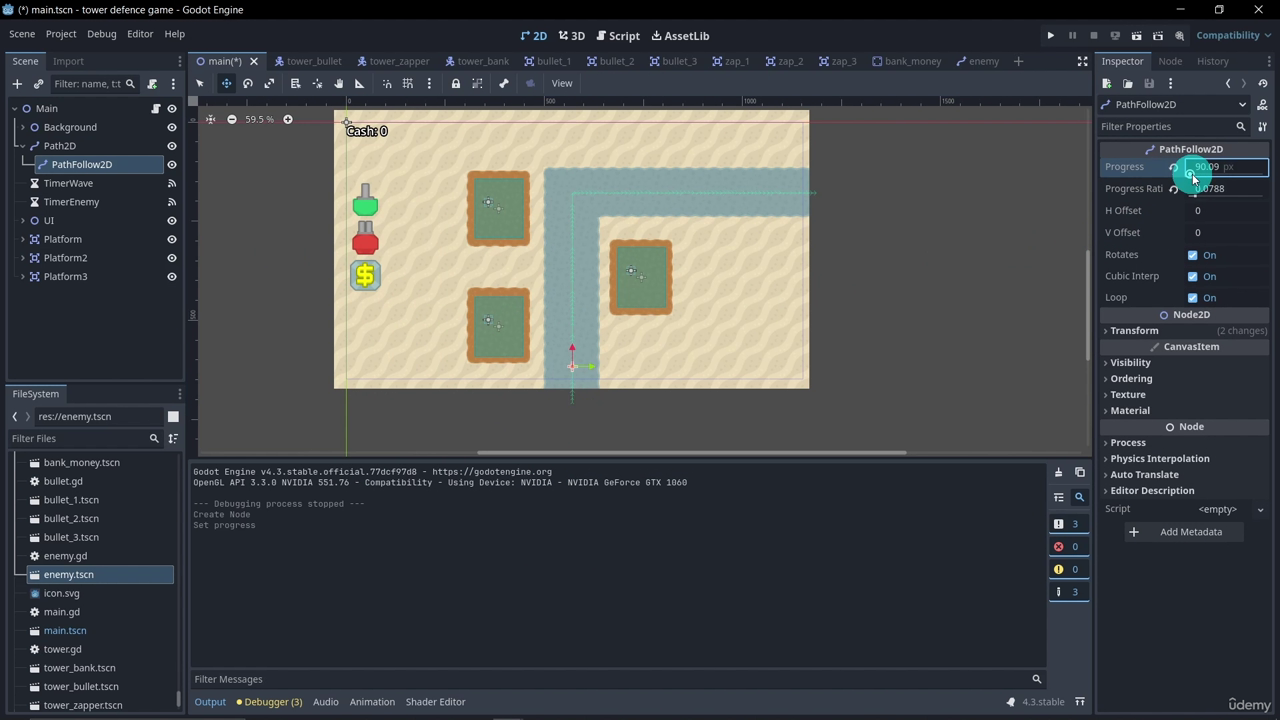Hide the Background node
Image resolution: width=1280 pixels, height=720 pixels.
[x=172, y=128]
